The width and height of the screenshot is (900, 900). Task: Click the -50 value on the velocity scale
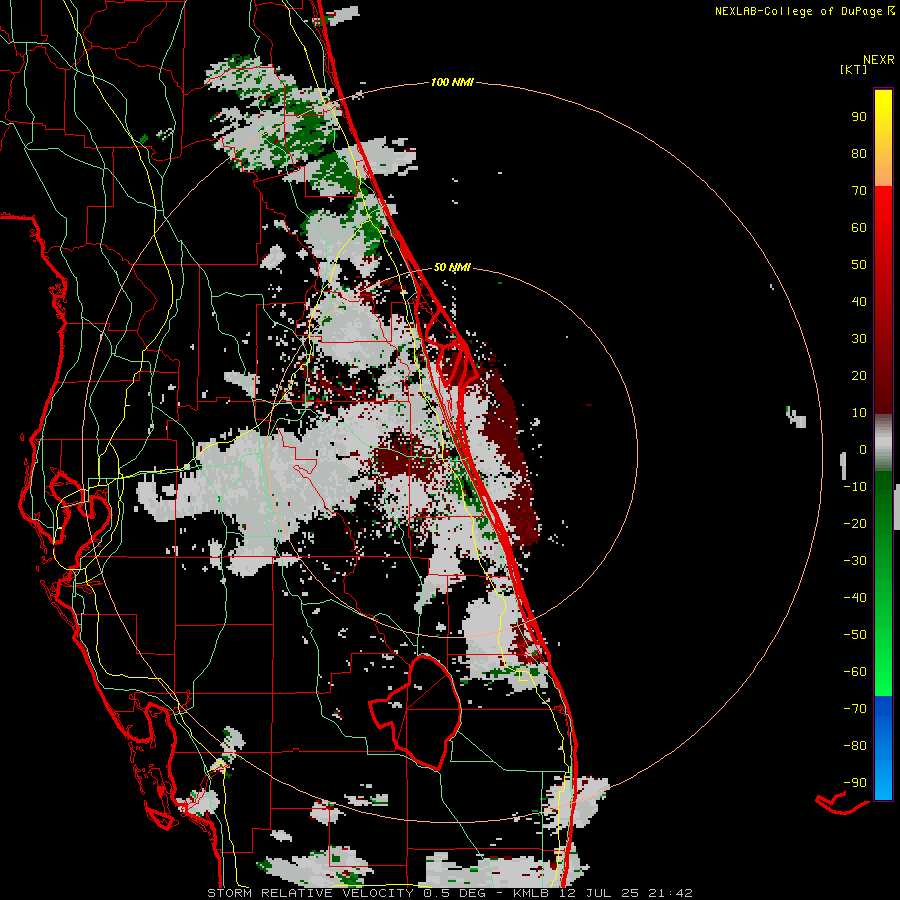click(855, 635)
